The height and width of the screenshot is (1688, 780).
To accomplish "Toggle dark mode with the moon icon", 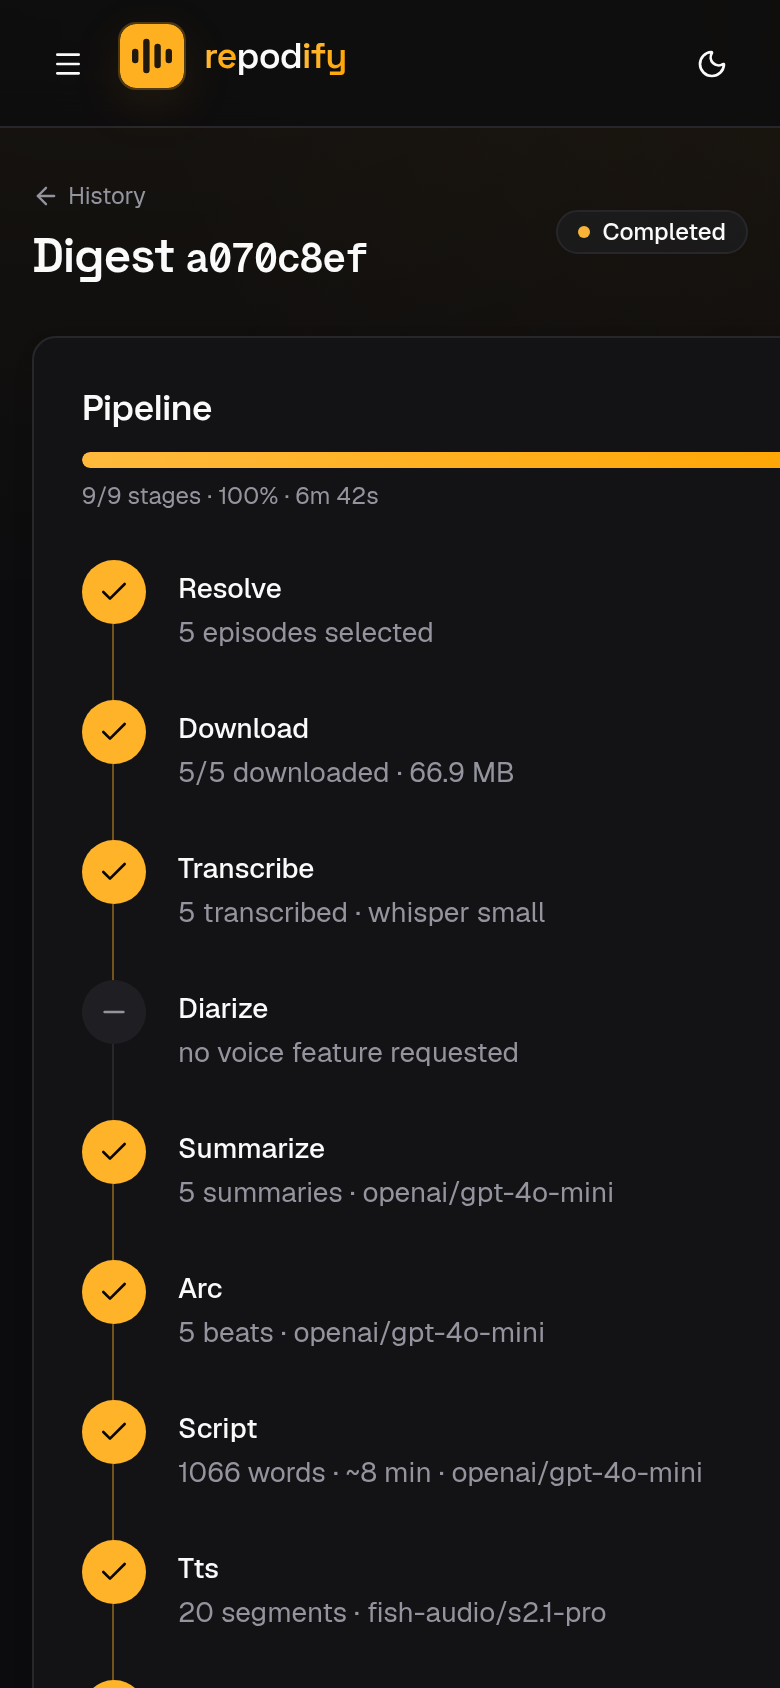I will click(x=712, y=64).
